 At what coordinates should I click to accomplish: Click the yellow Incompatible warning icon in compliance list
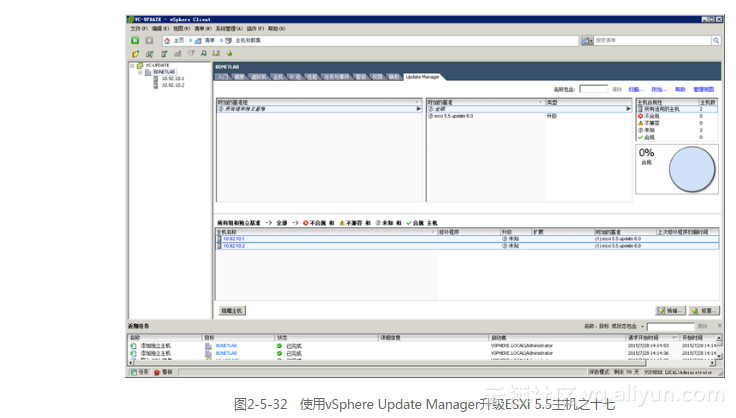pos(641,123)
